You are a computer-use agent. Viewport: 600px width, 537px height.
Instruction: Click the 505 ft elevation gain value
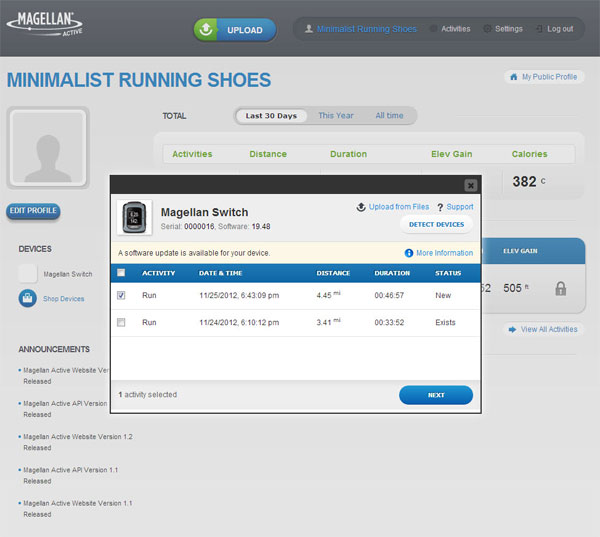point(516,288)
